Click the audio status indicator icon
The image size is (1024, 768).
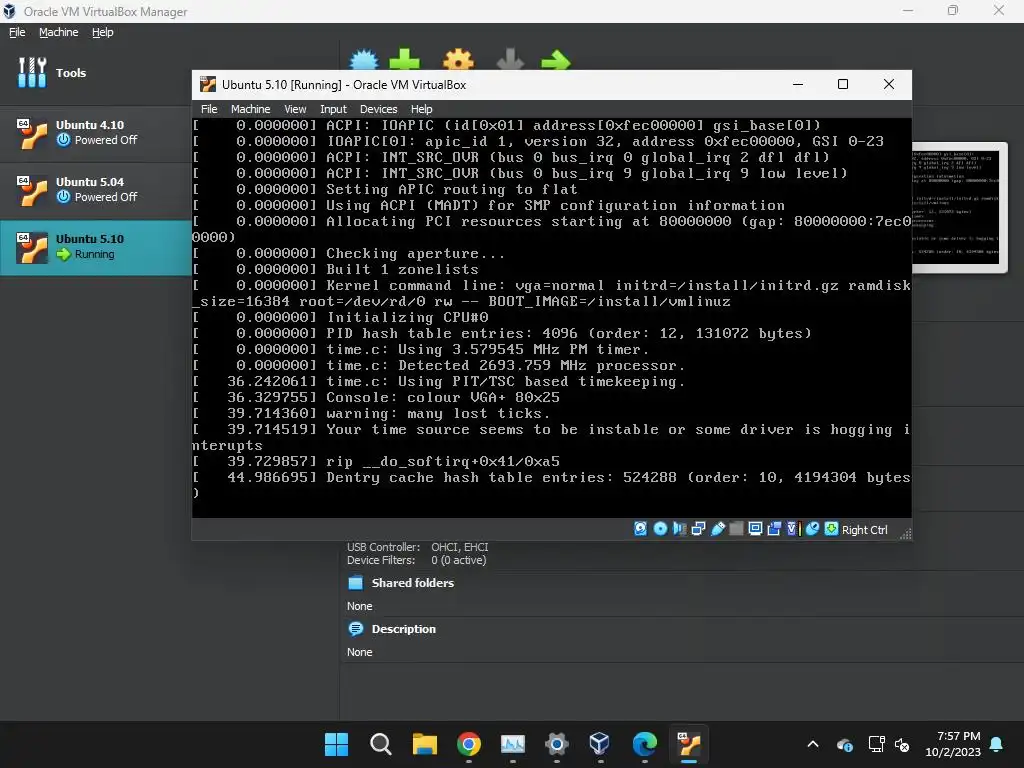679,529
